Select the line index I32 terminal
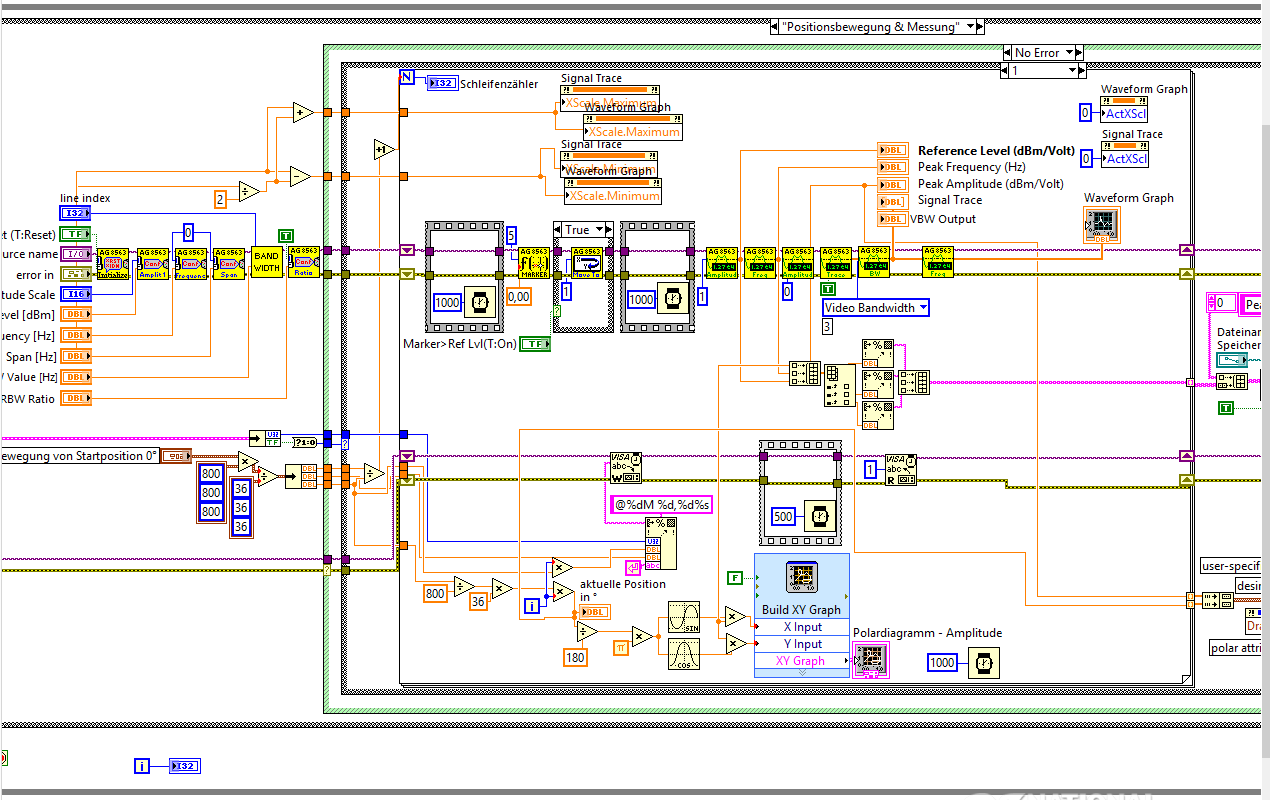 tap(76, 213)
